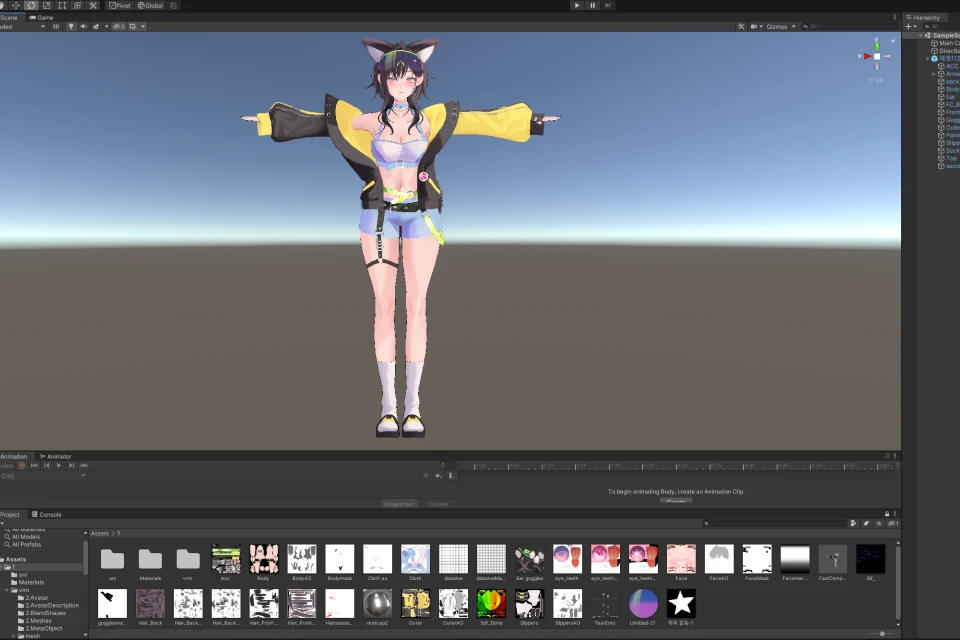
Task: Toggle grid snapping icon beside Global
Action: (174, 6)
